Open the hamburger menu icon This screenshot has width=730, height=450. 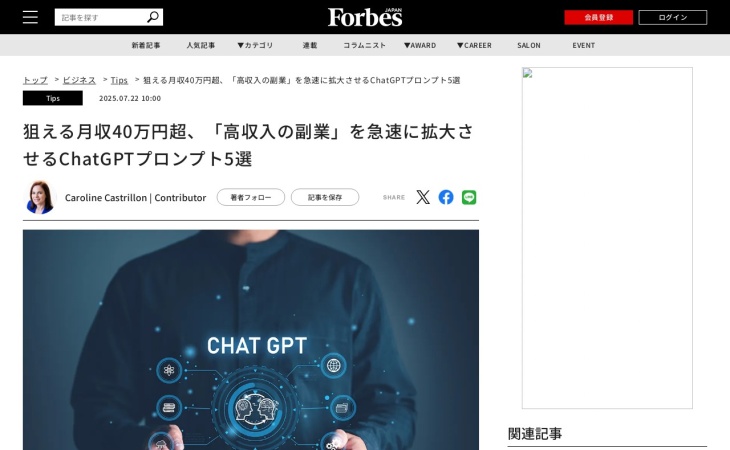(x=30, y=17)
